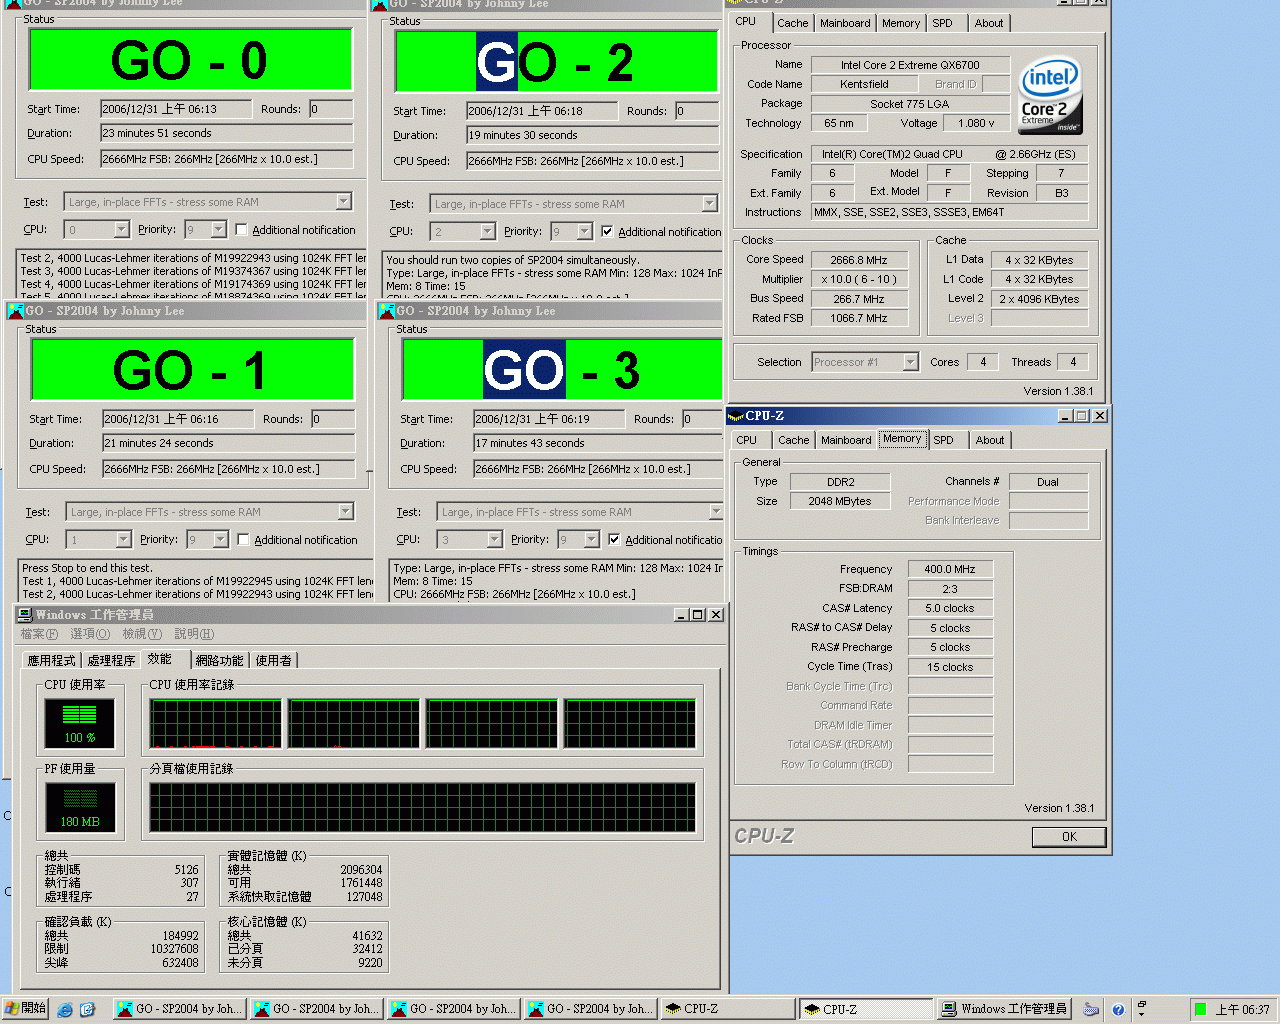Uncheck Additional notification in GO - 2 window
This screenshot has height=1024, width=1280.
click(607, 232)
